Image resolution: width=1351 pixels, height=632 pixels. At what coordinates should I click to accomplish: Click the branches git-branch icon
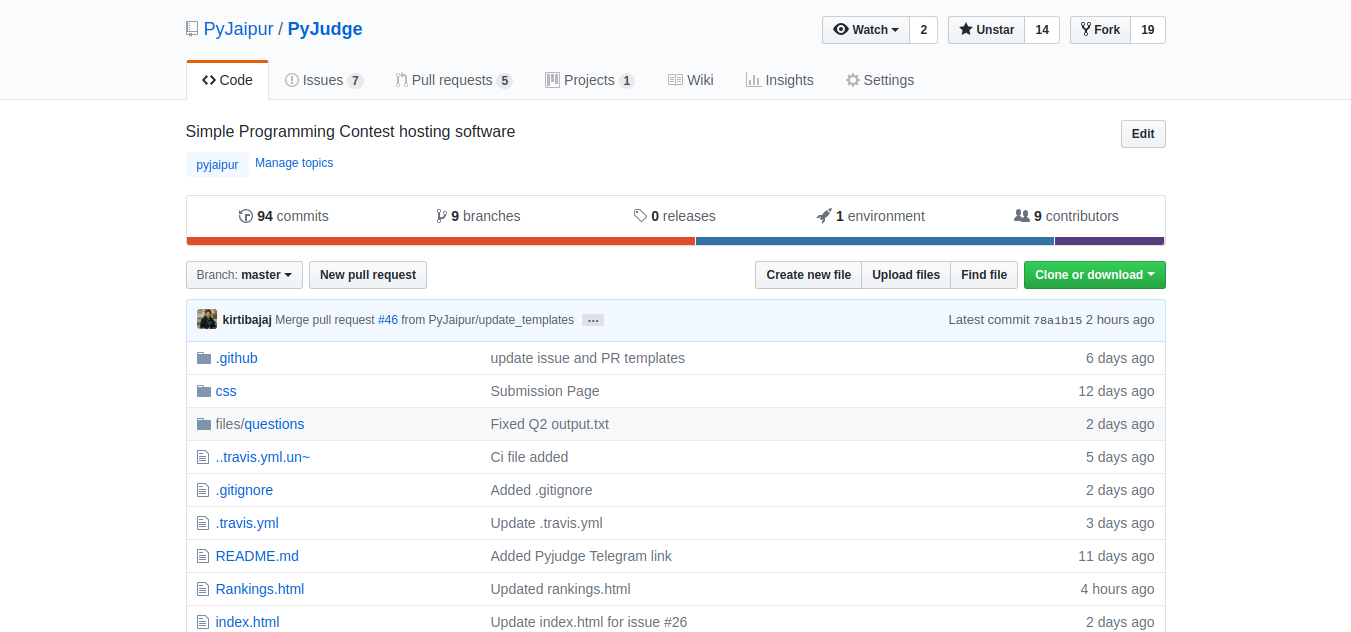click(442, 216)
